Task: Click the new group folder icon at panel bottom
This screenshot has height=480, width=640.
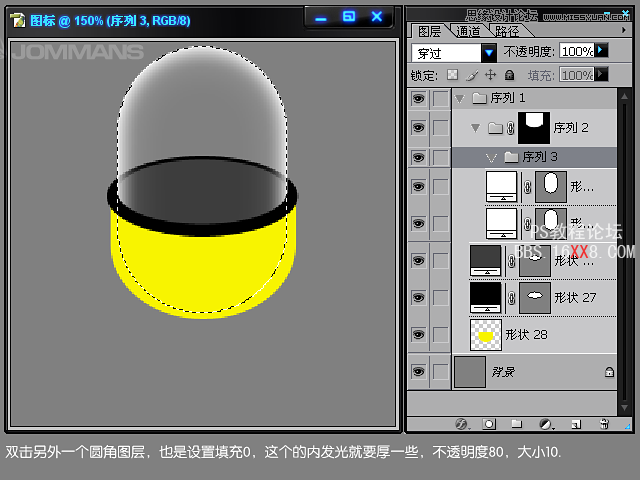Action: (518, 424)
